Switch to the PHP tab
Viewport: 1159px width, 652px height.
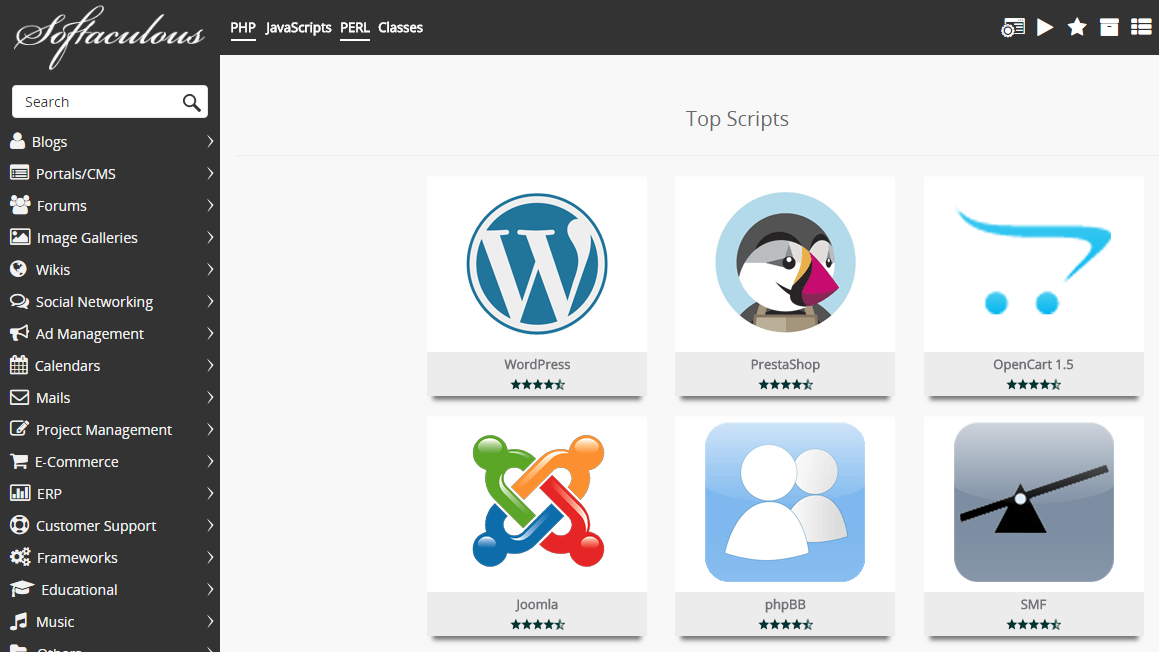242,28
